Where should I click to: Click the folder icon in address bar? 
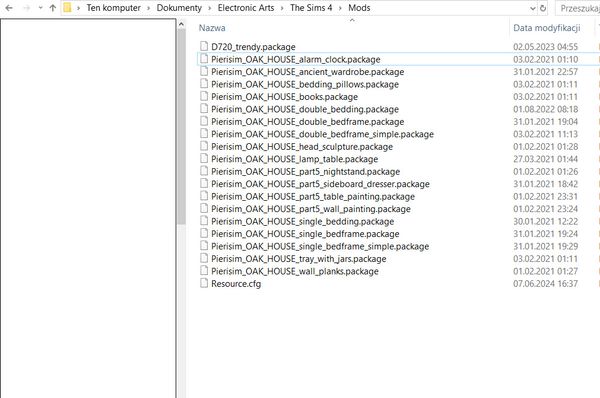(x=67, y=8)
